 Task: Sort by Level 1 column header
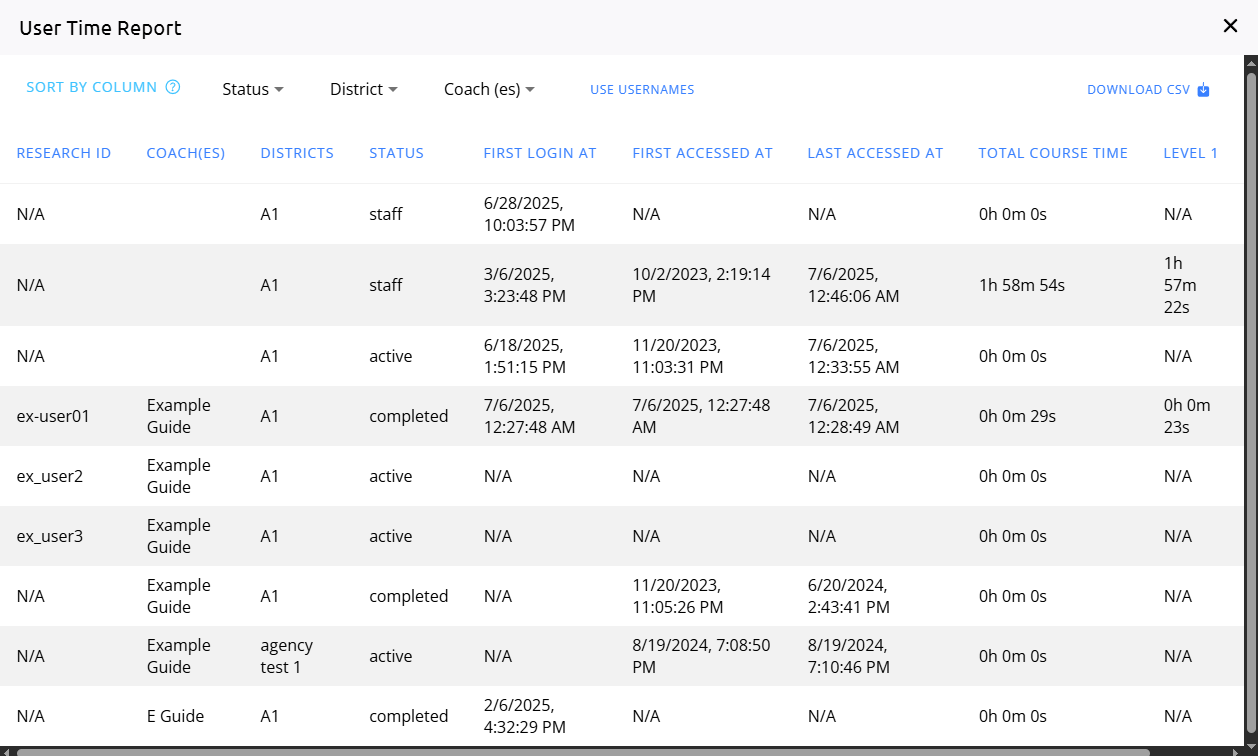point(1190,153)
